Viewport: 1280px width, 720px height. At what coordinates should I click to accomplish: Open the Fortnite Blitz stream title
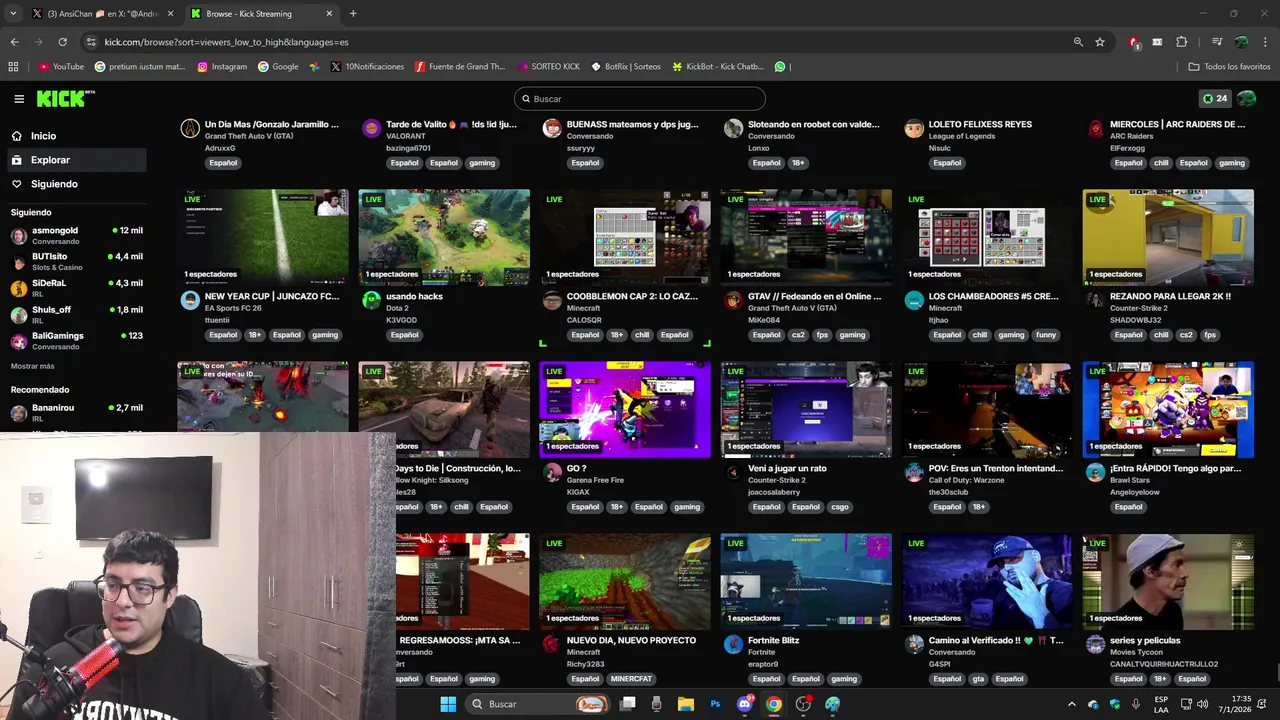pyautogui.click(x=774, y=640)
